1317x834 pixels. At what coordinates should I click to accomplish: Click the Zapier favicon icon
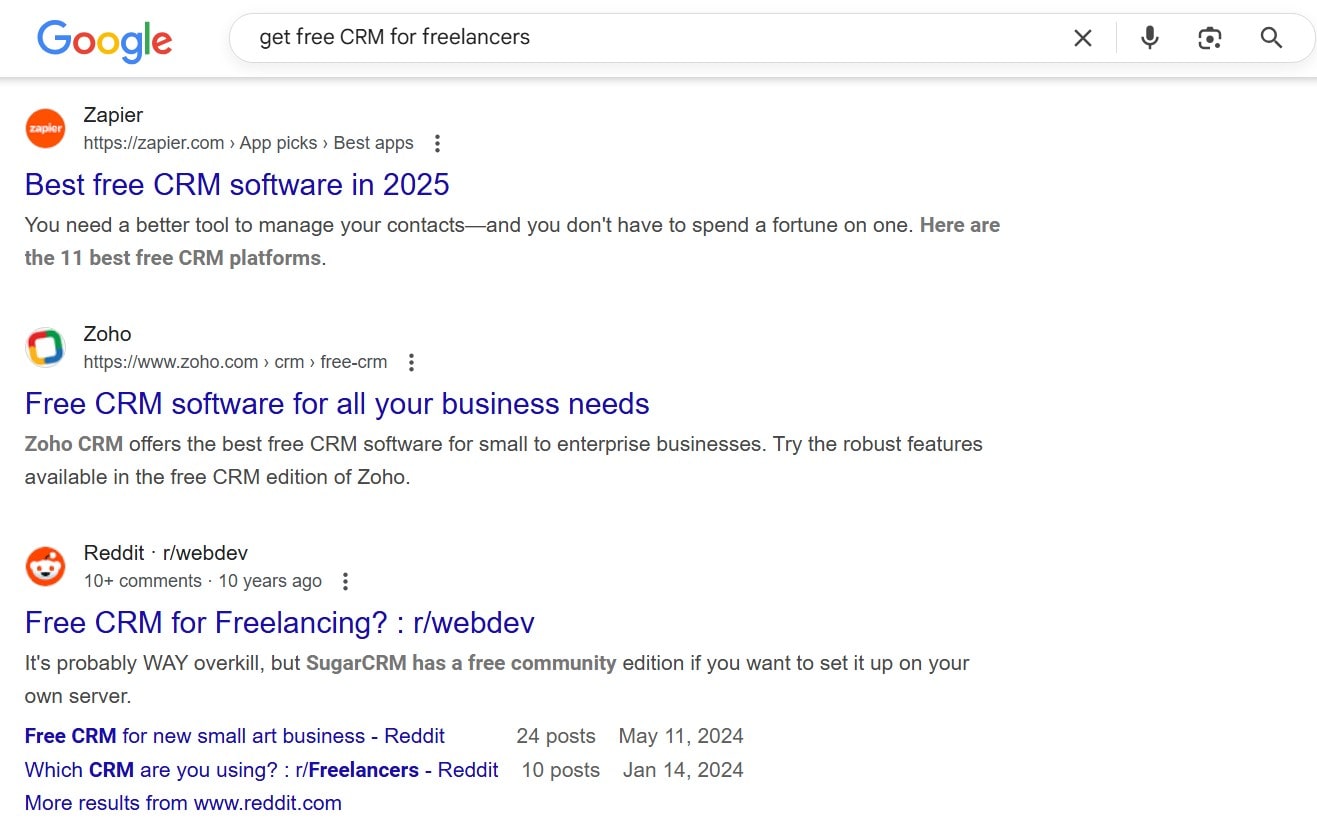(45, 128)
